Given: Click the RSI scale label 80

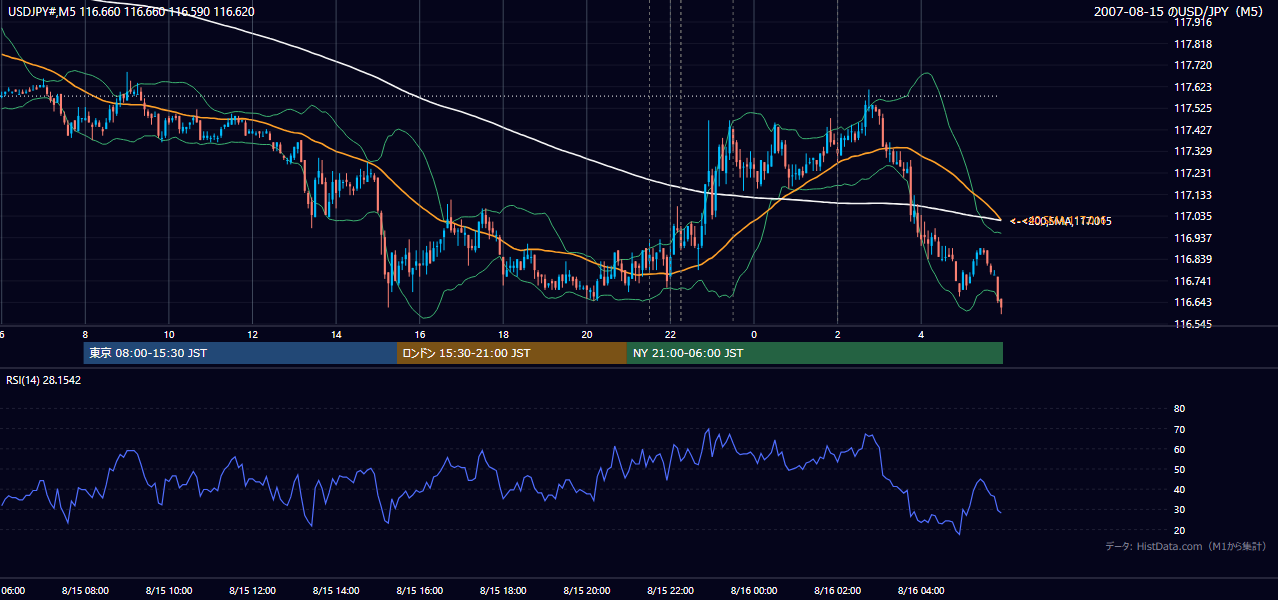Looking at the screenshot, I should coord(1179,409).
